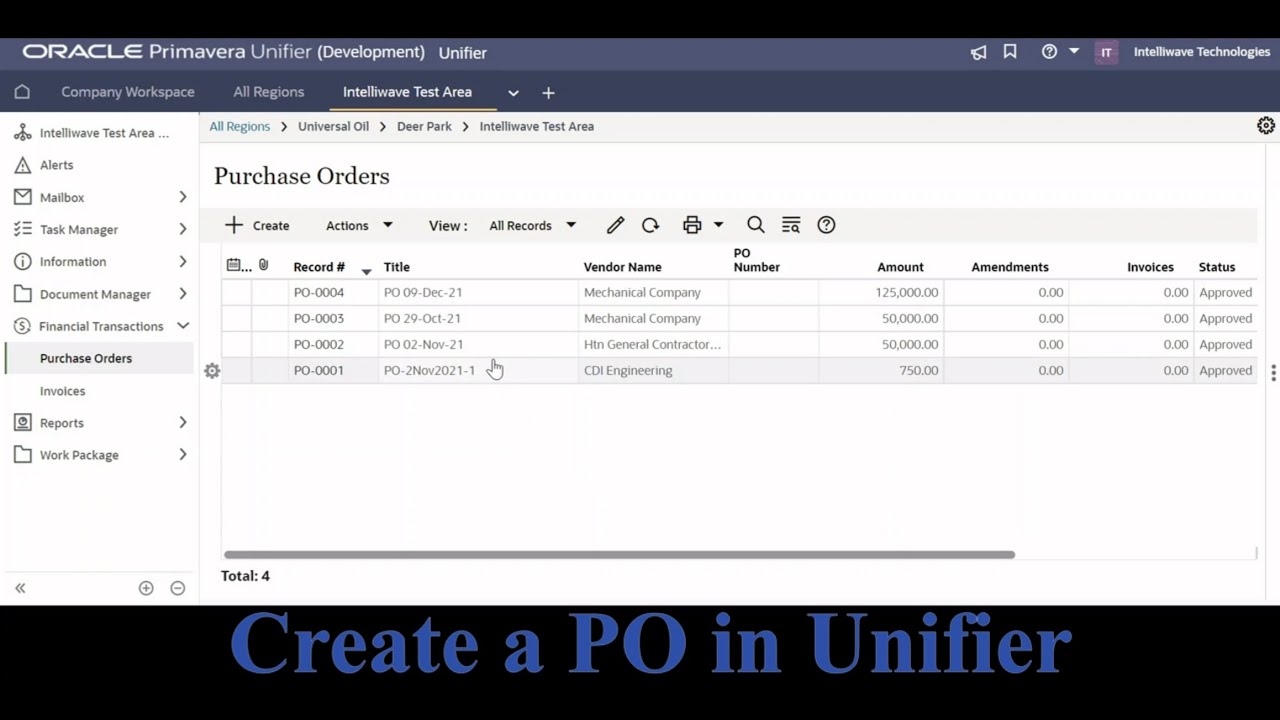Open Intelliwave Test Area sidebar root

coord(104,133)
